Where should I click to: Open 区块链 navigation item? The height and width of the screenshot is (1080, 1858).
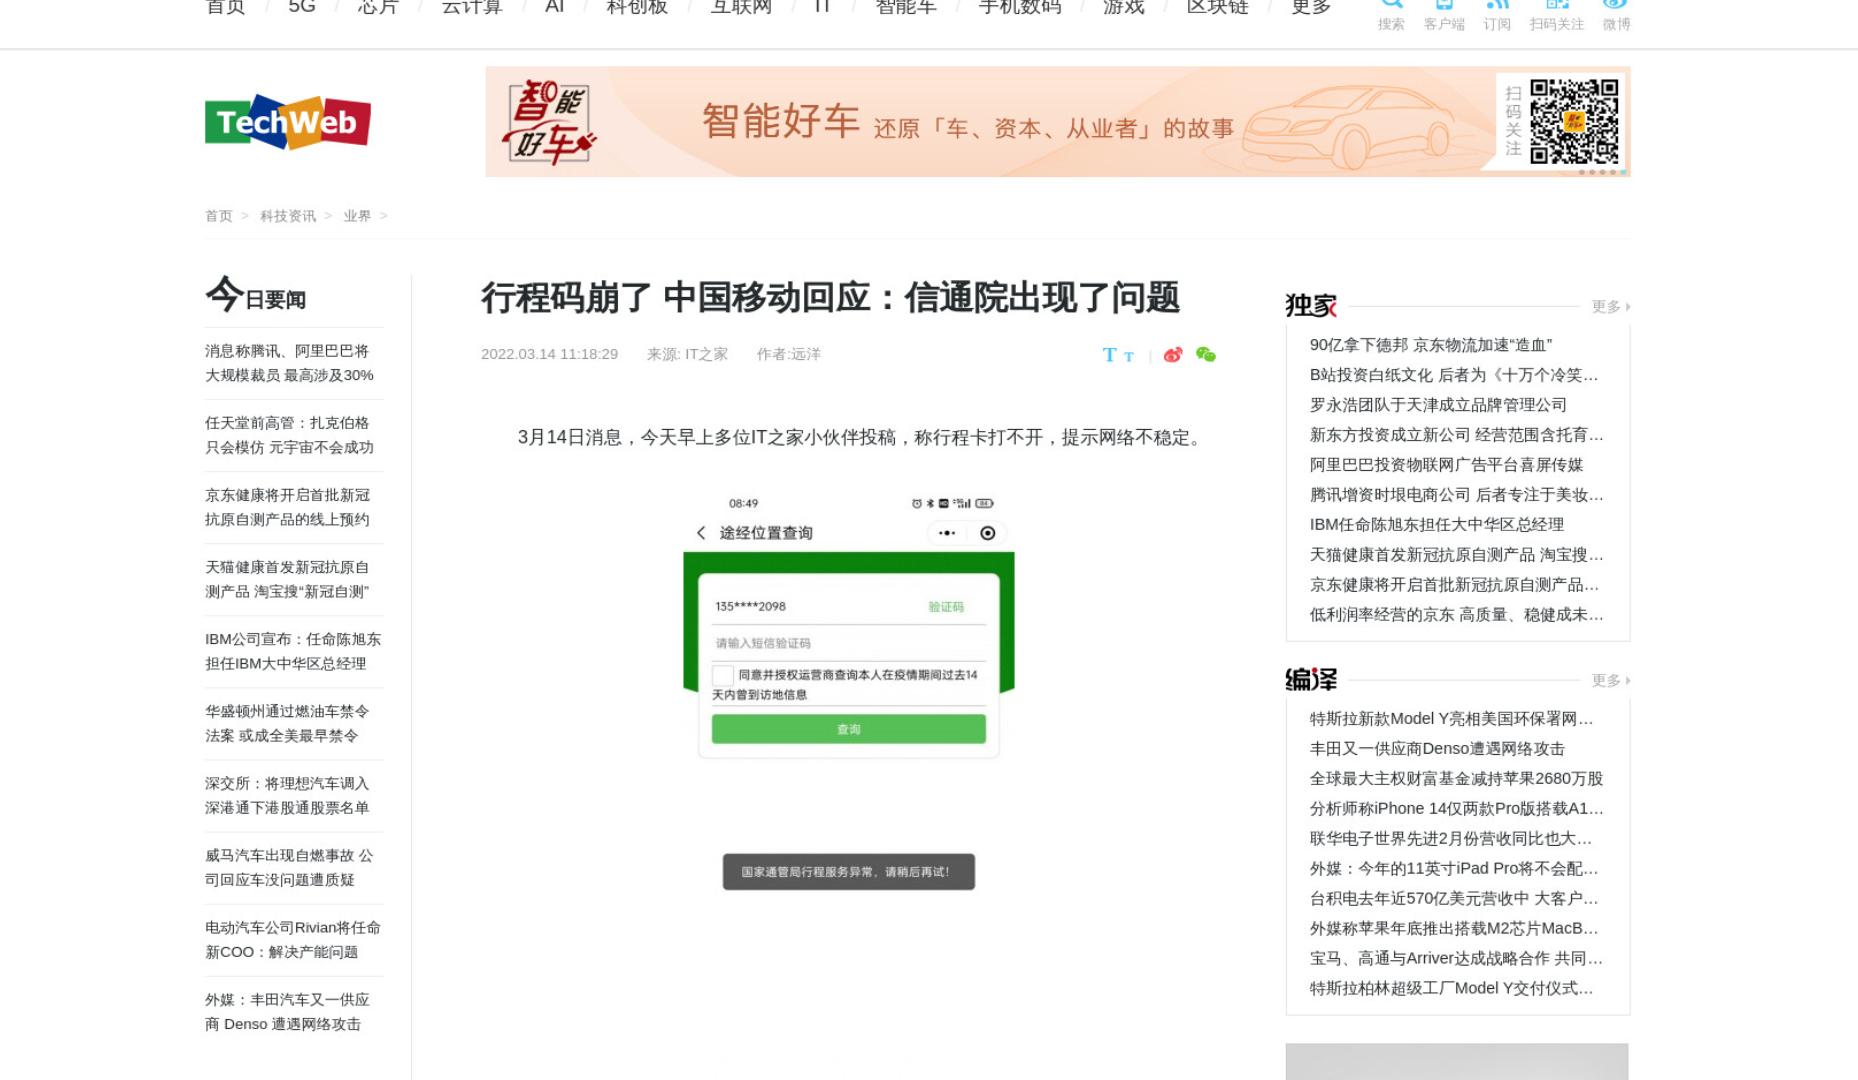[x=1217, y=6]
